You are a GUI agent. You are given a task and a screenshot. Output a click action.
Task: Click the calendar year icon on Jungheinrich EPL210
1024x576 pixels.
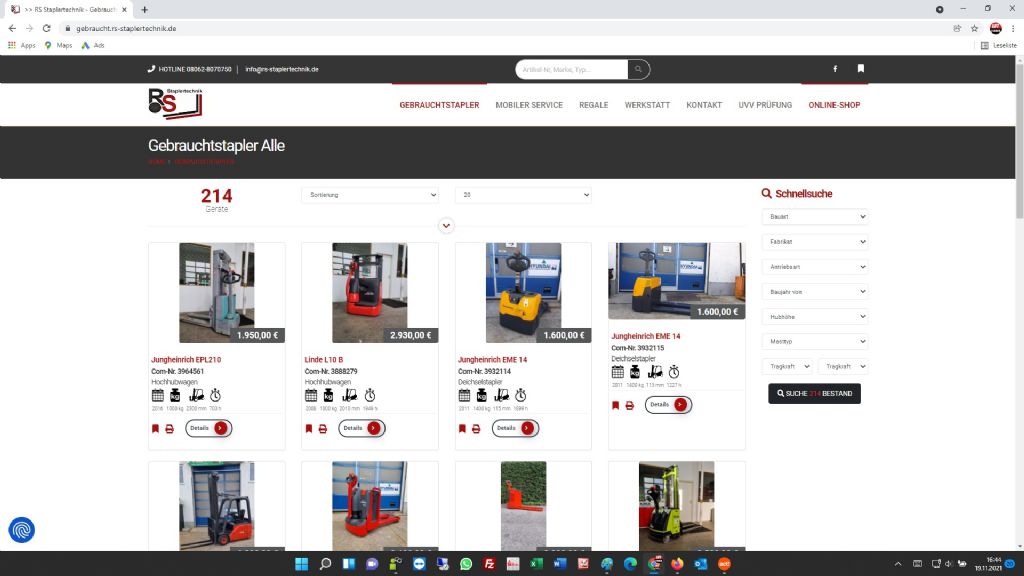click(157, 395)
